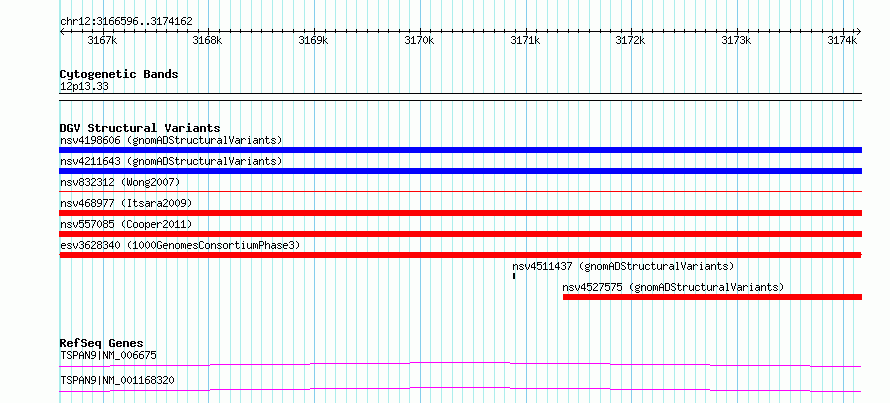
Task: Click the nsv4511437 gnomAD variant label
Action: pyautogui.click(x=623, y=266)
